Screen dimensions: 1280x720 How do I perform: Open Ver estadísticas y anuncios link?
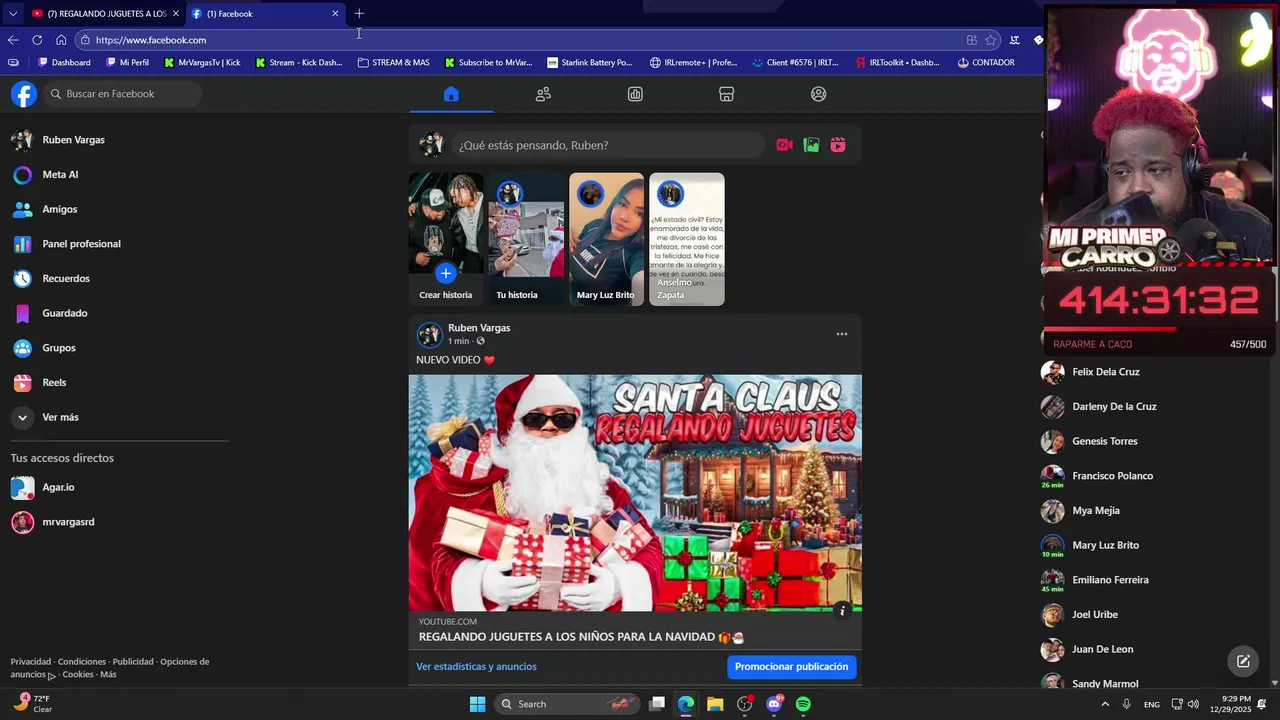[x=476, y=667]
